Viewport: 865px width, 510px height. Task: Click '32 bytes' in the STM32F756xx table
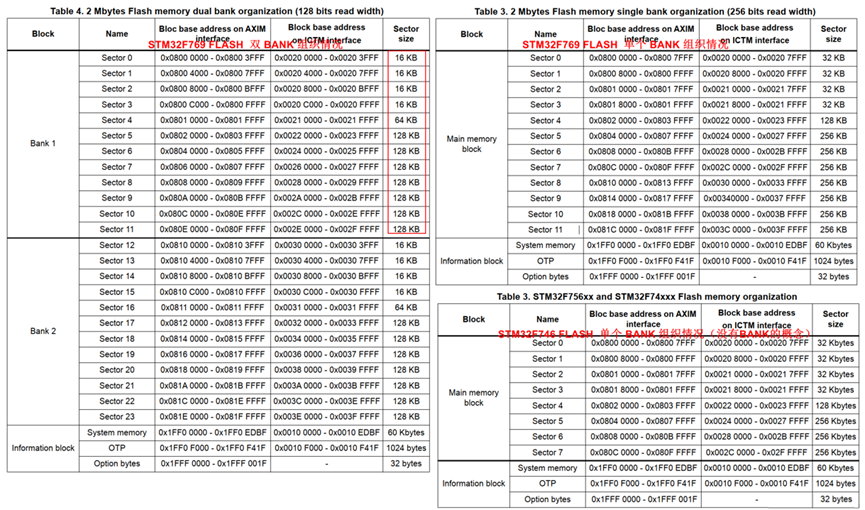[x=835, y=500]
